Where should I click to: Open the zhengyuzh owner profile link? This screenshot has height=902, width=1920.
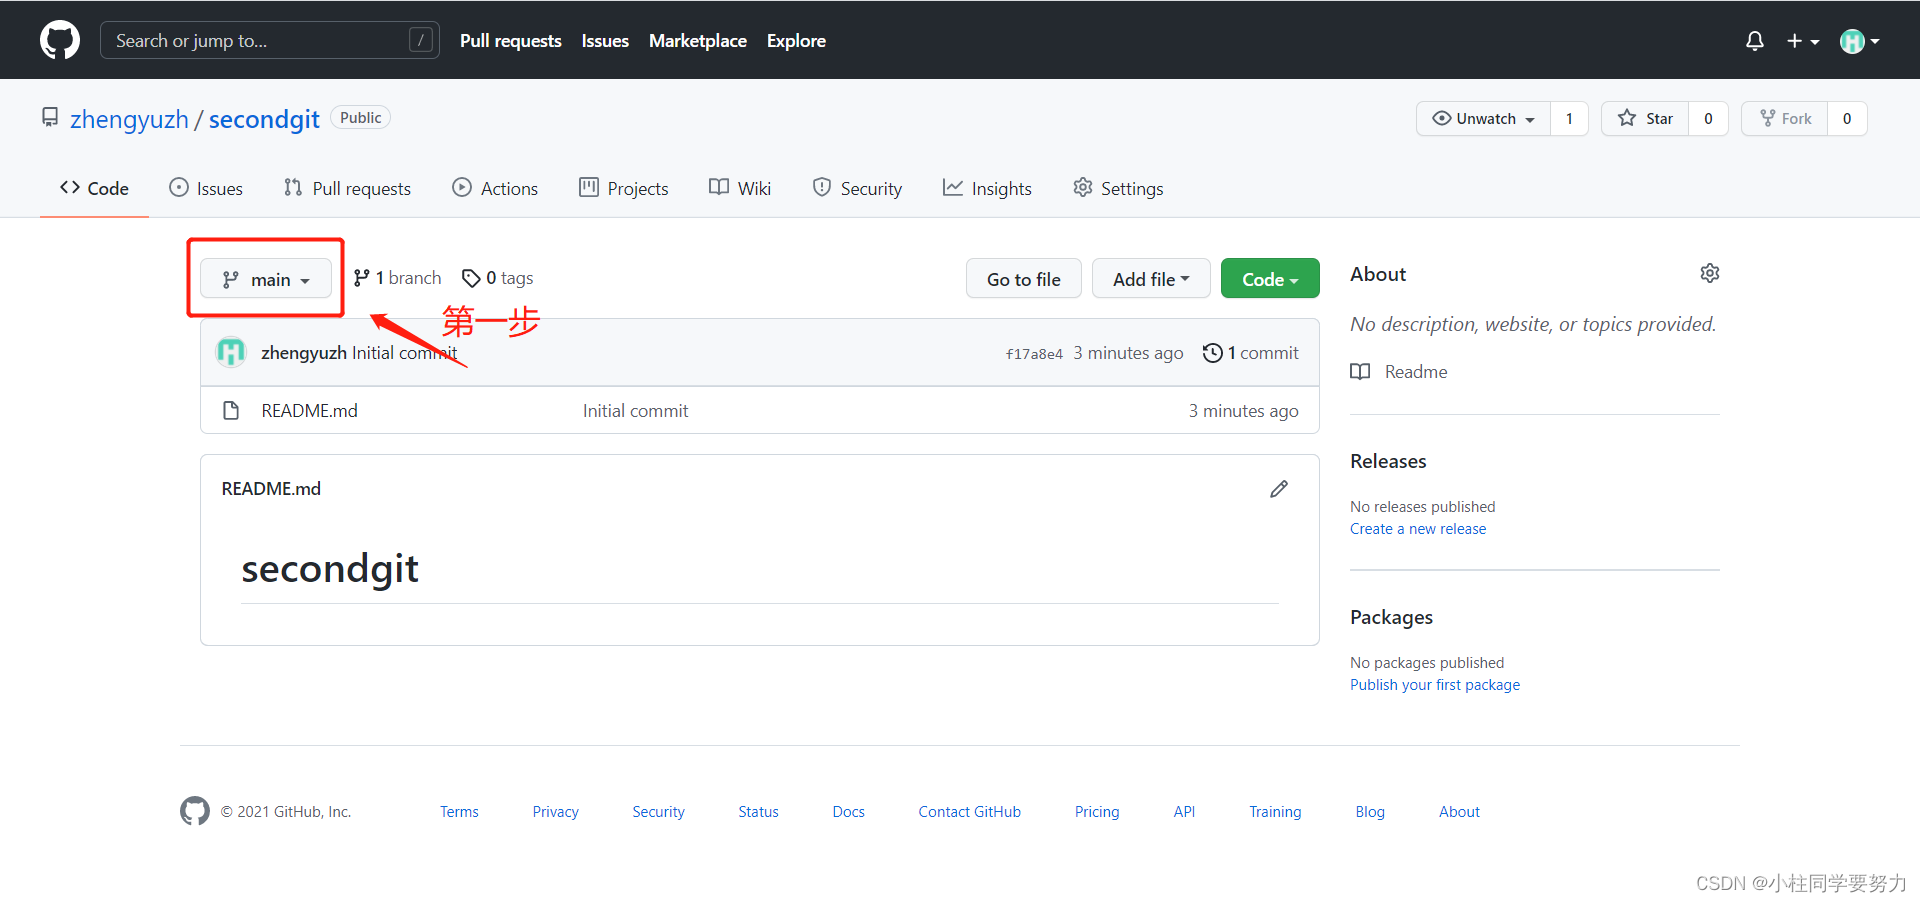129,119
